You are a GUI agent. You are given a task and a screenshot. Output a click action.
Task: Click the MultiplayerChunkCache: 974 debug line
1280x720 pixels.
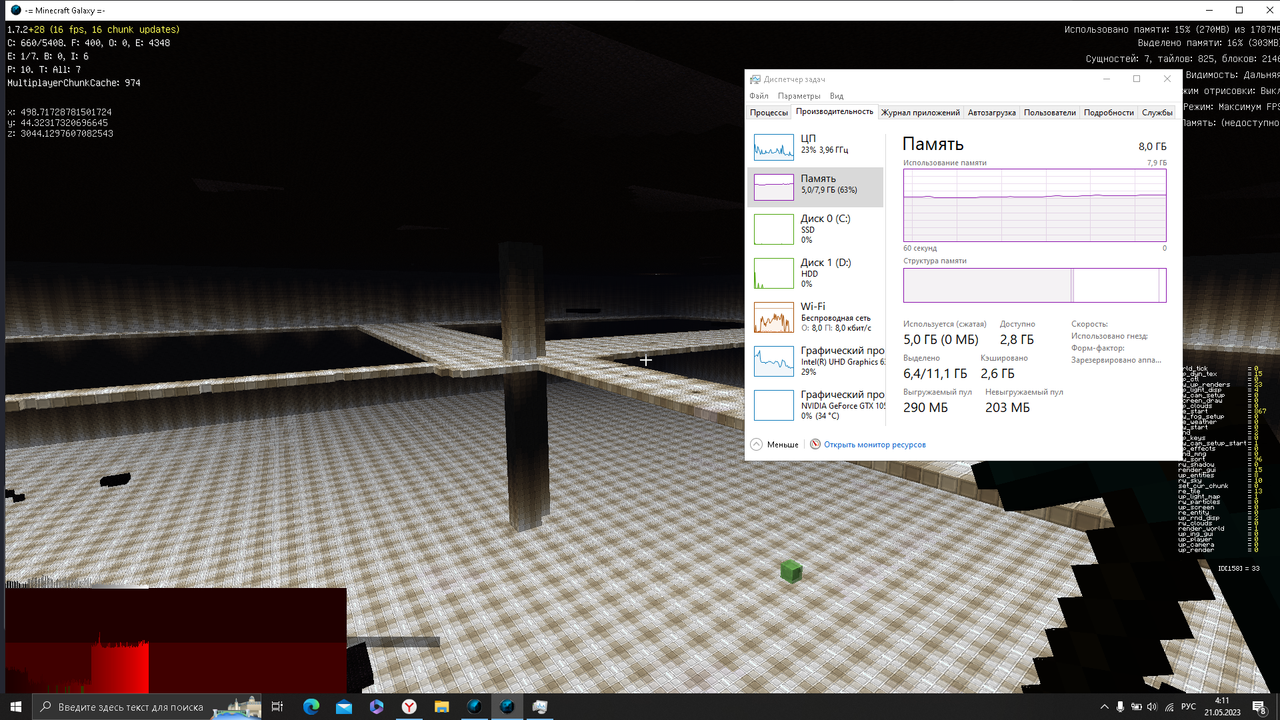click(x=74, y=83)
